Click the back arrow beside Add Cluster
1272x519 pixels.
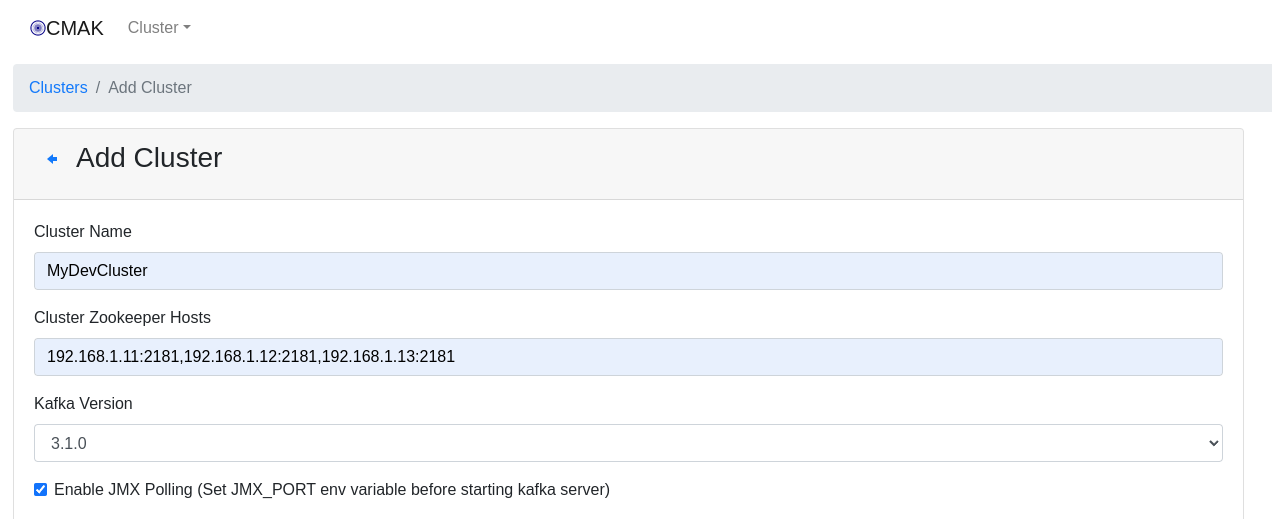52,159
